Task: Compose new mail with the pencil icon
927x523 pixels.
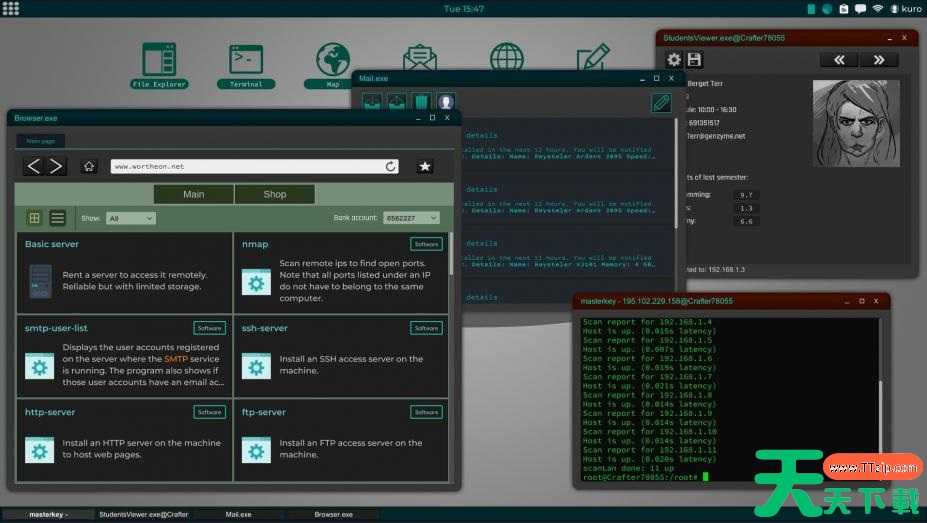Action: tap(660, 102)
